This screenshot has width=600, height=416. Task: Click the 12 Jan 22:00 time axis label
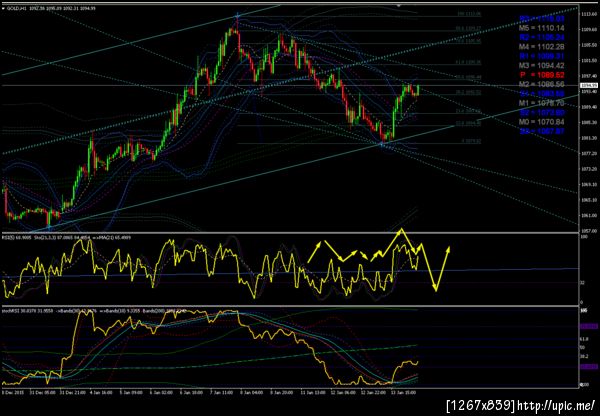pyautogui.click(x=375, y=393)
